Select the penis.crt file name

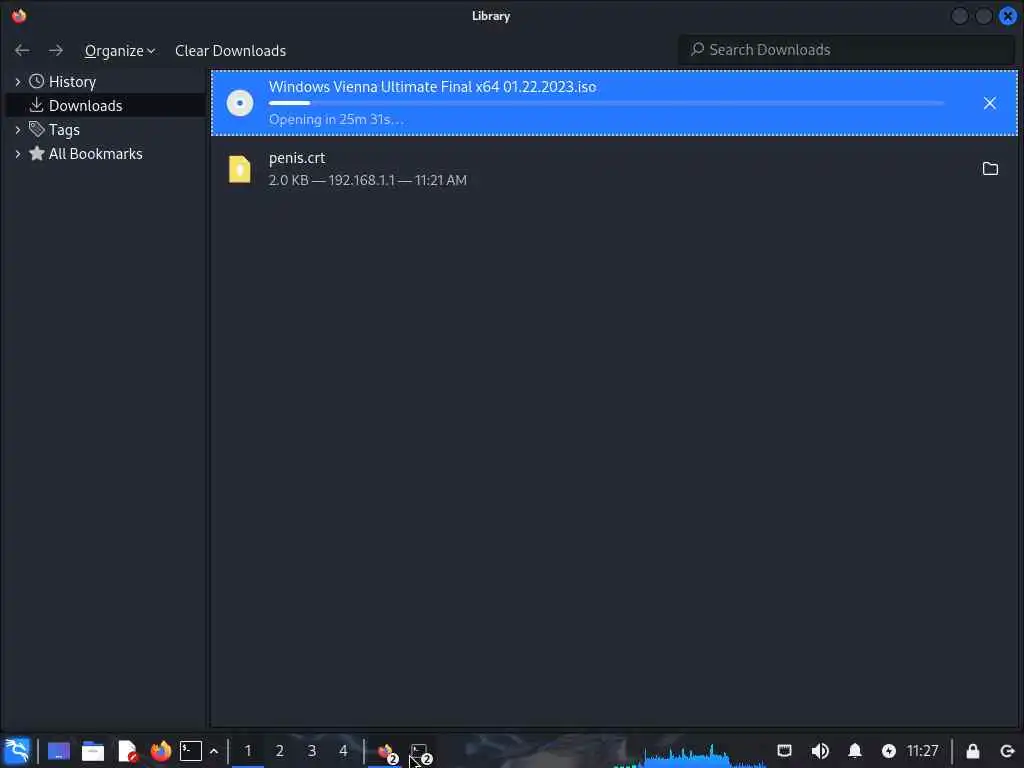pyautogui.click(x=297, y=158)
